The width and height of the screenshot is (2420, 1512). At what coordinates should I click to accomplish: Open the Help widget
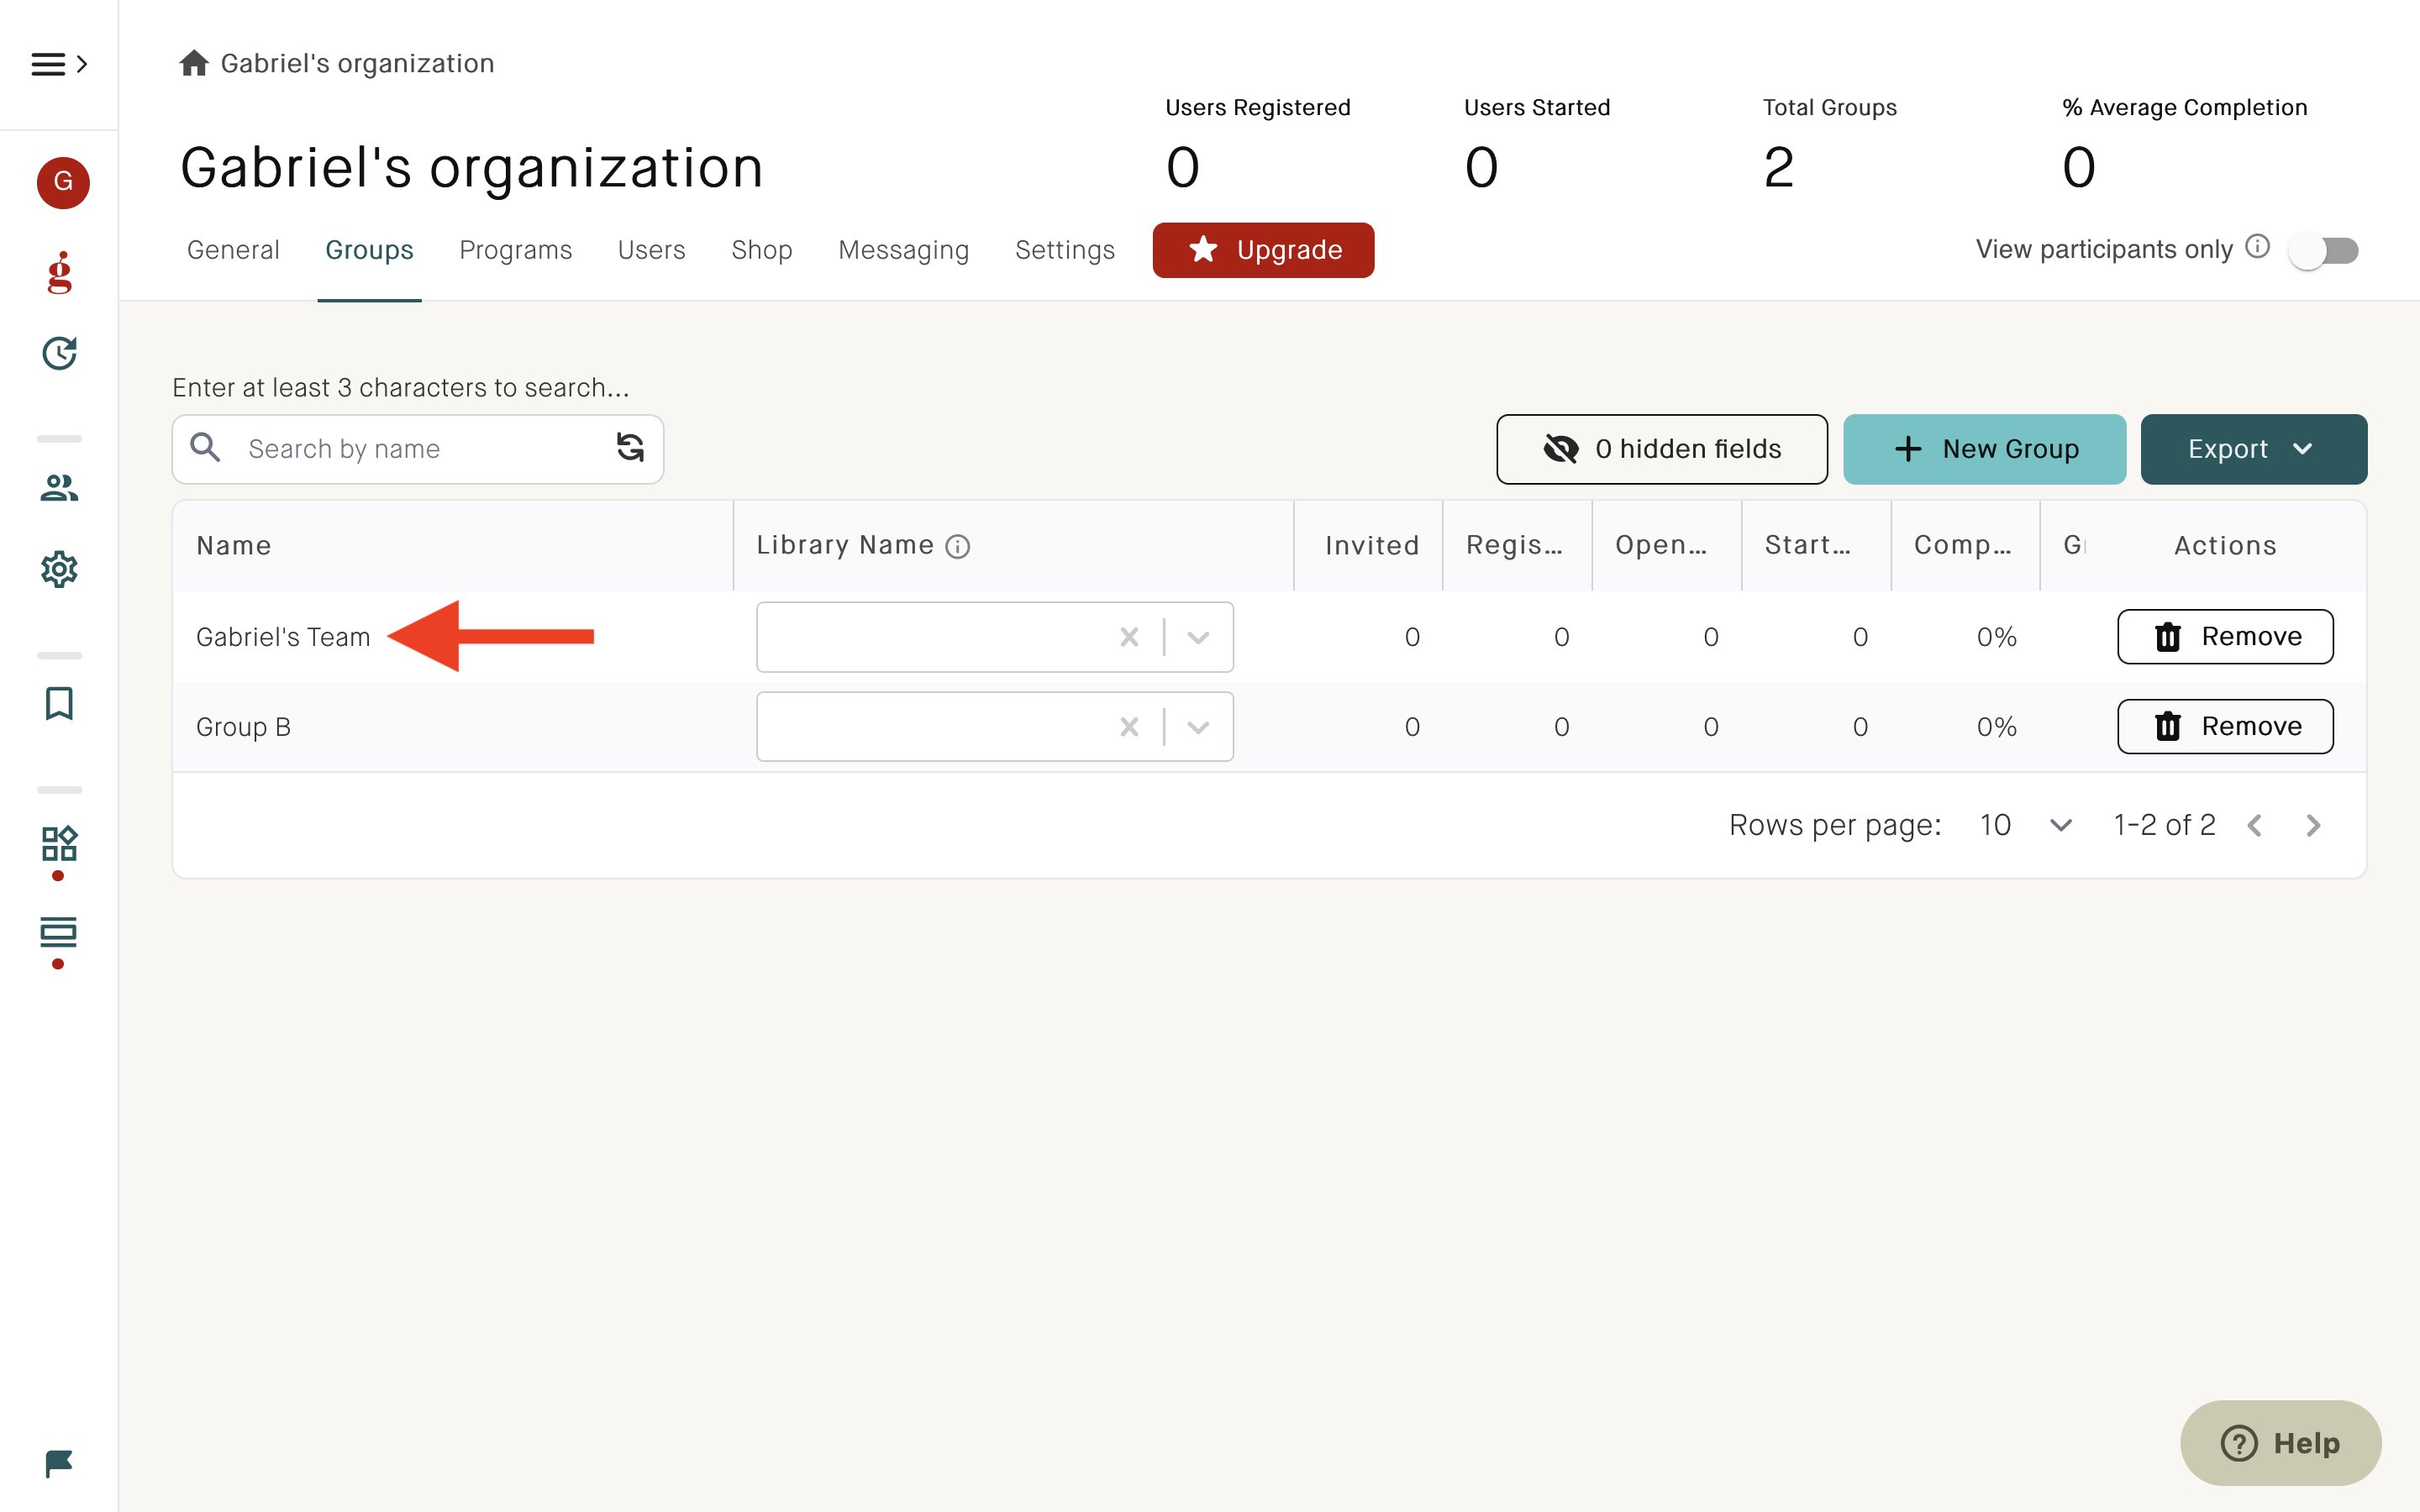click(x=2280, y=1443)
